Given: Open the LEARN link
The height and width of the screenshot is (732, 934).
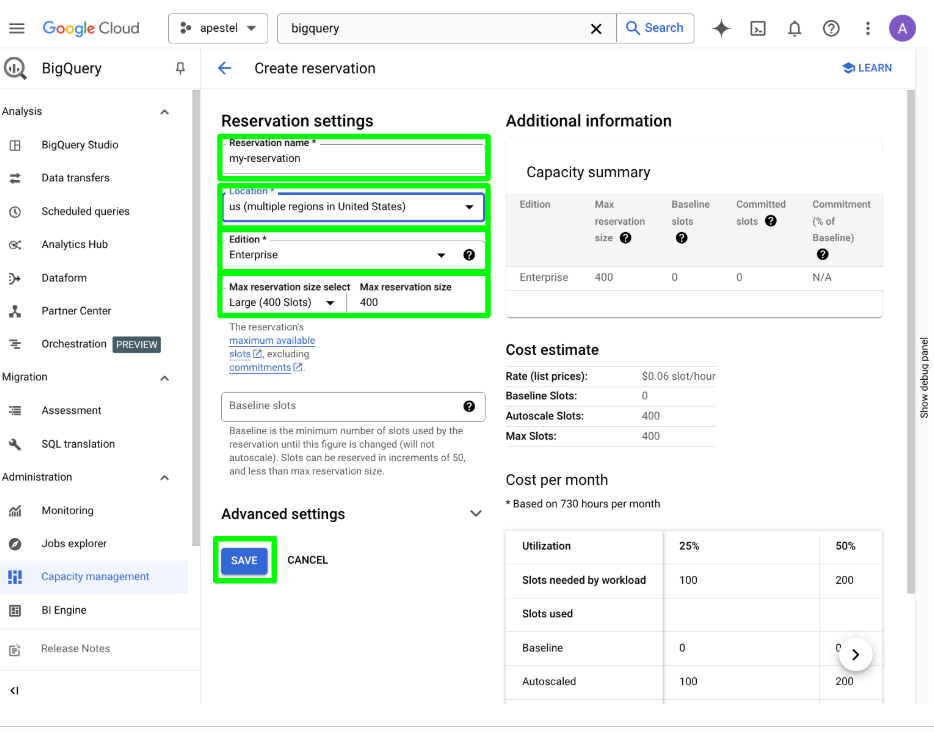Looking at the screenshot, I should 866,68.
